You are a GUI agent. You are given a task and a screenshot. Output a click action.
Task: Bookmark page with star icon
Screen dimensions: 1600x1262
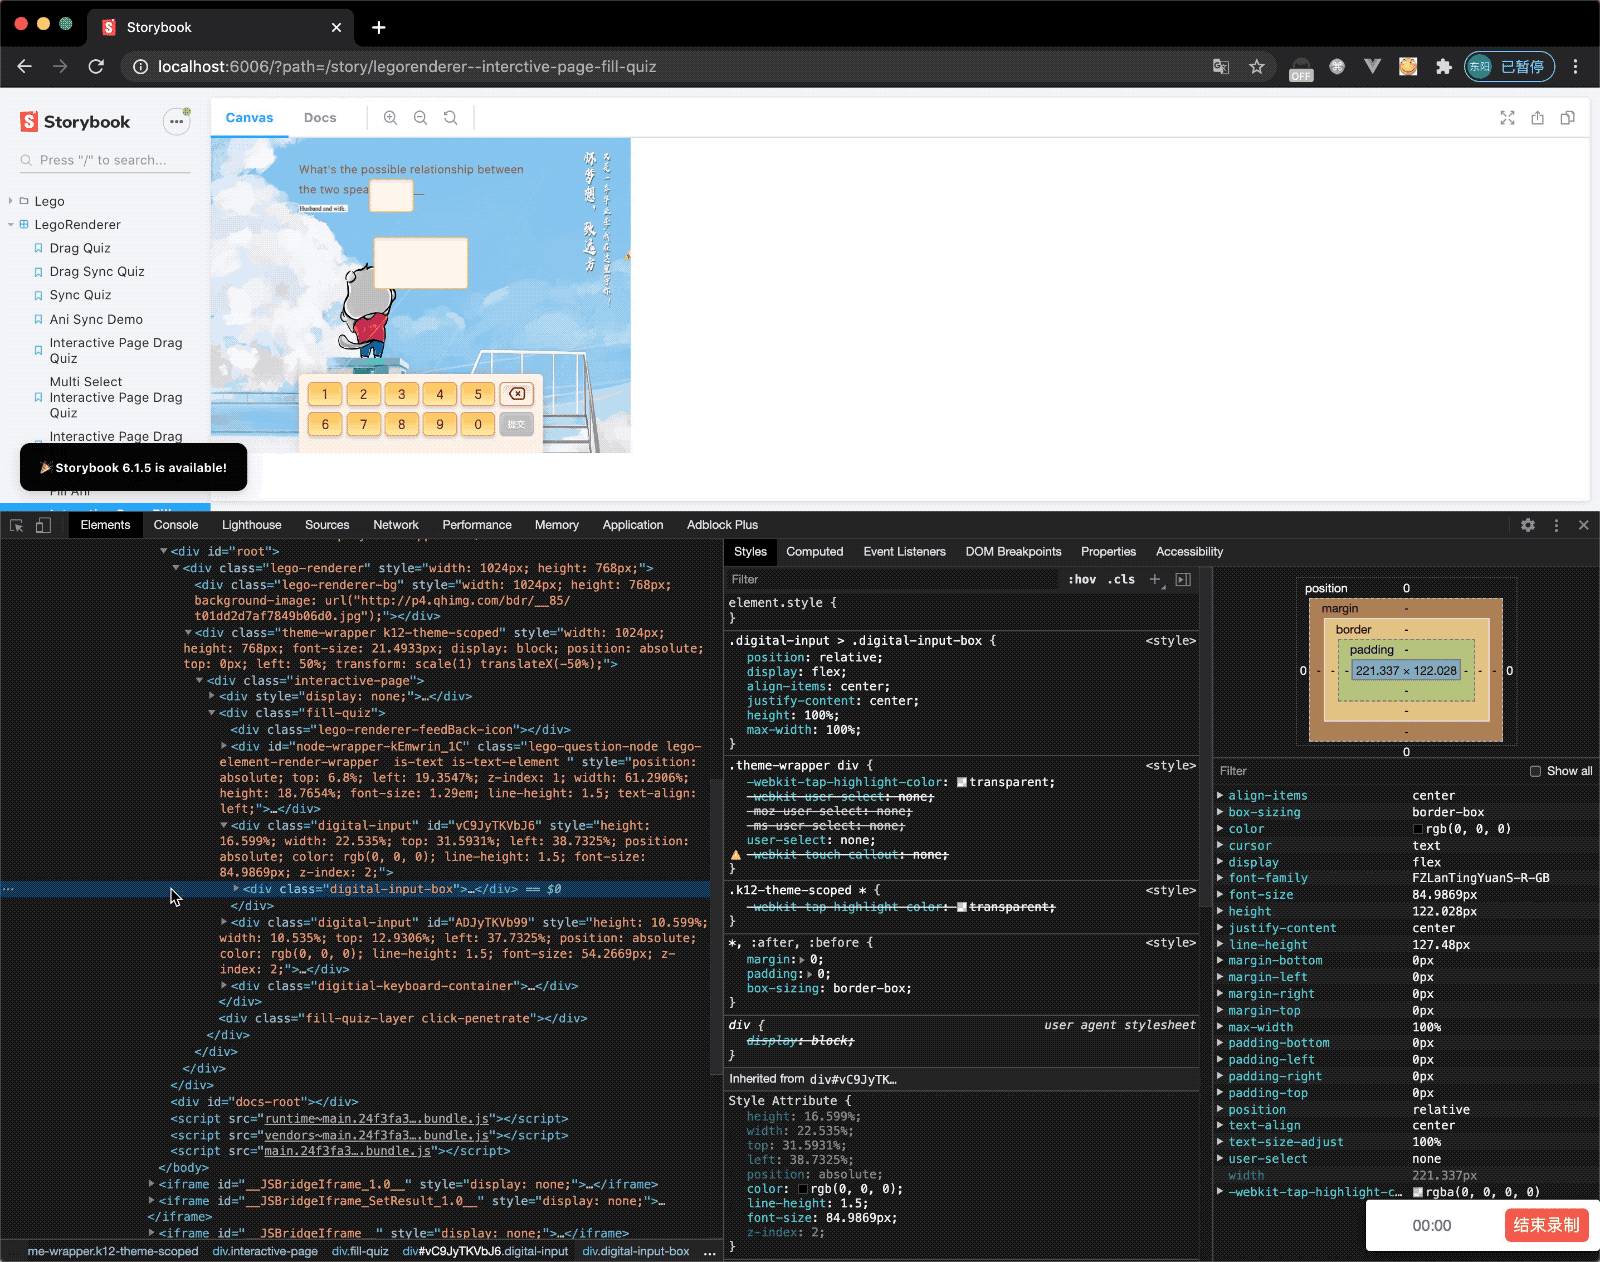(1257, 67)
